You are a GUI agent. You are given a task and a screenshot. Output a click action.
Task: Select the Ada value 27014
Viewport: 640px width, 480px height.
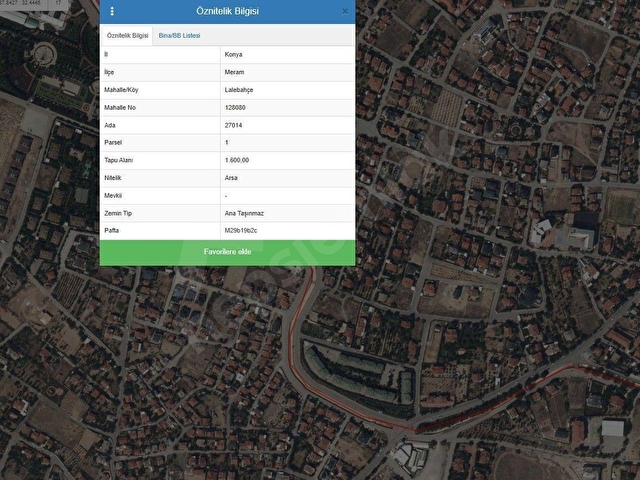click(233, 125)
